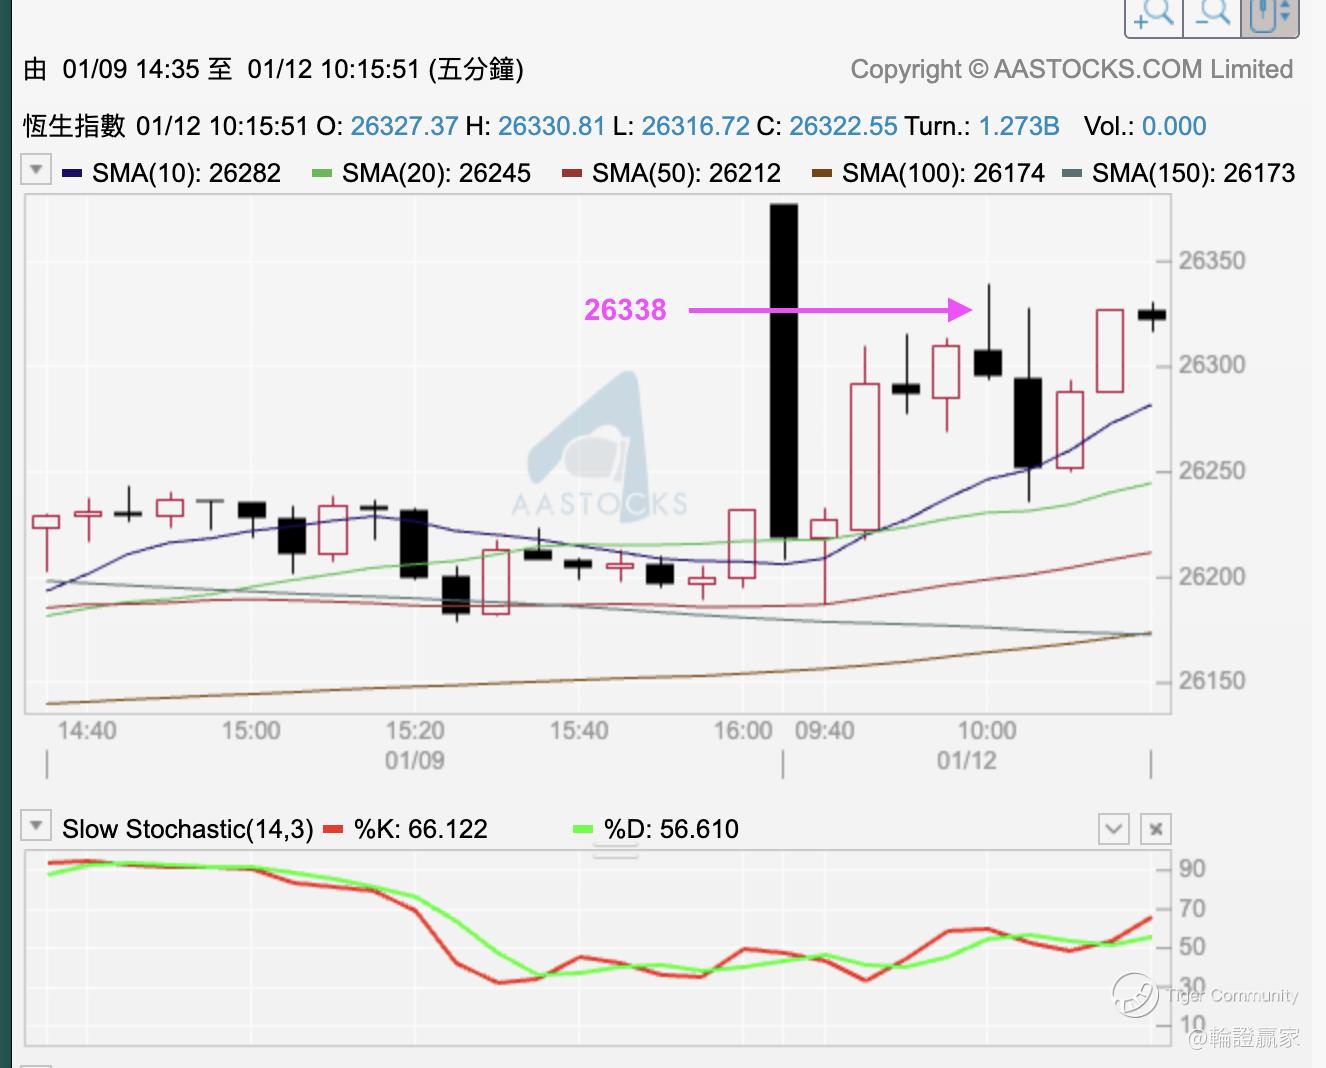Click the low price 26316.72

[695, 126]
